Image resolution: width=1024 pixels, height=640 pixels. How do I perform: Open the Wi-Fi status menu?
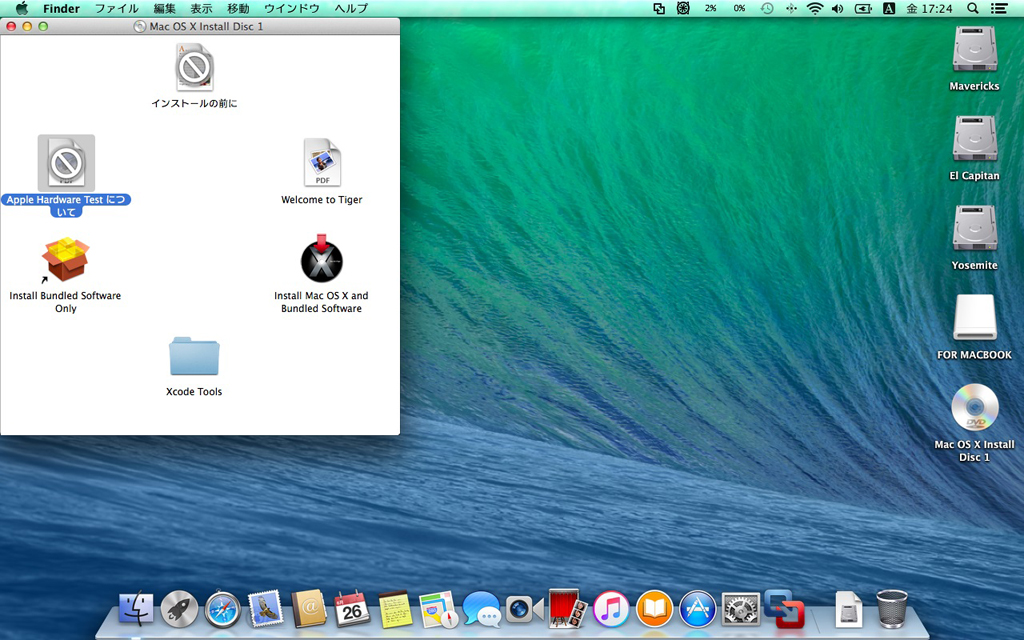click(814, 8)
